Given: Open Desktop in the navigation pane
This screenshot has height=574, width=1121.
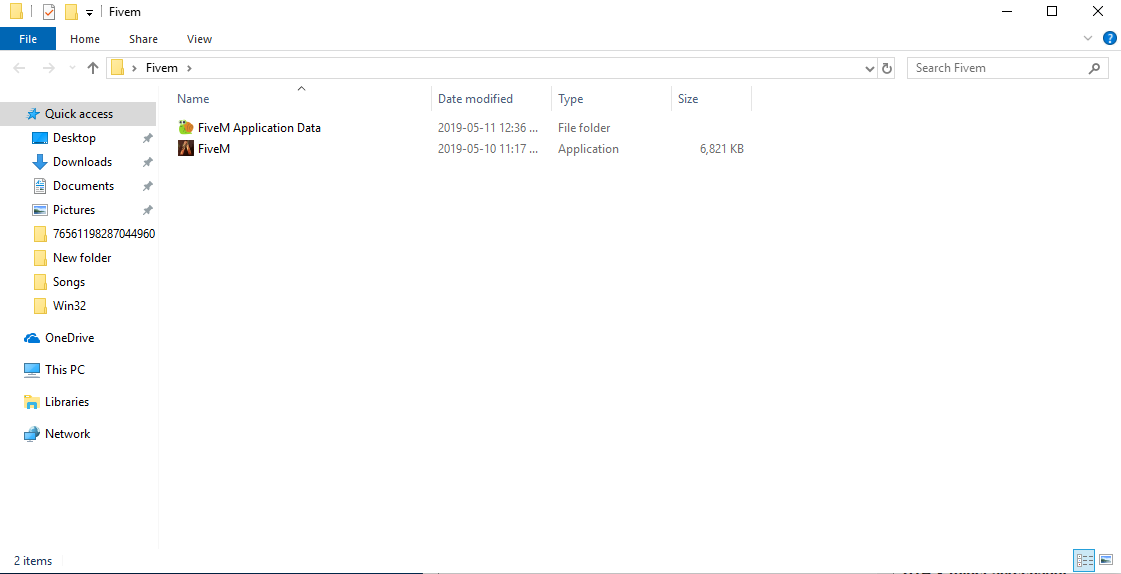Looking at the screenshot, I should pos(74,138).
